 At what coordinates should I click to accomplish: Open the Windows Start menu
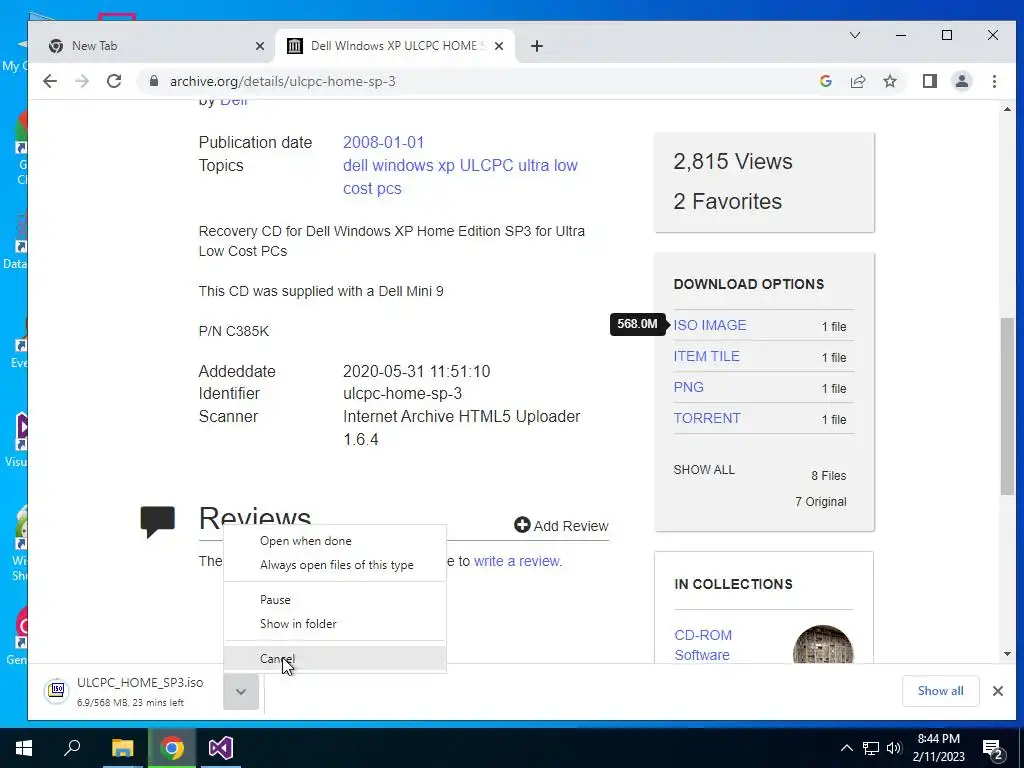[24, 748]
